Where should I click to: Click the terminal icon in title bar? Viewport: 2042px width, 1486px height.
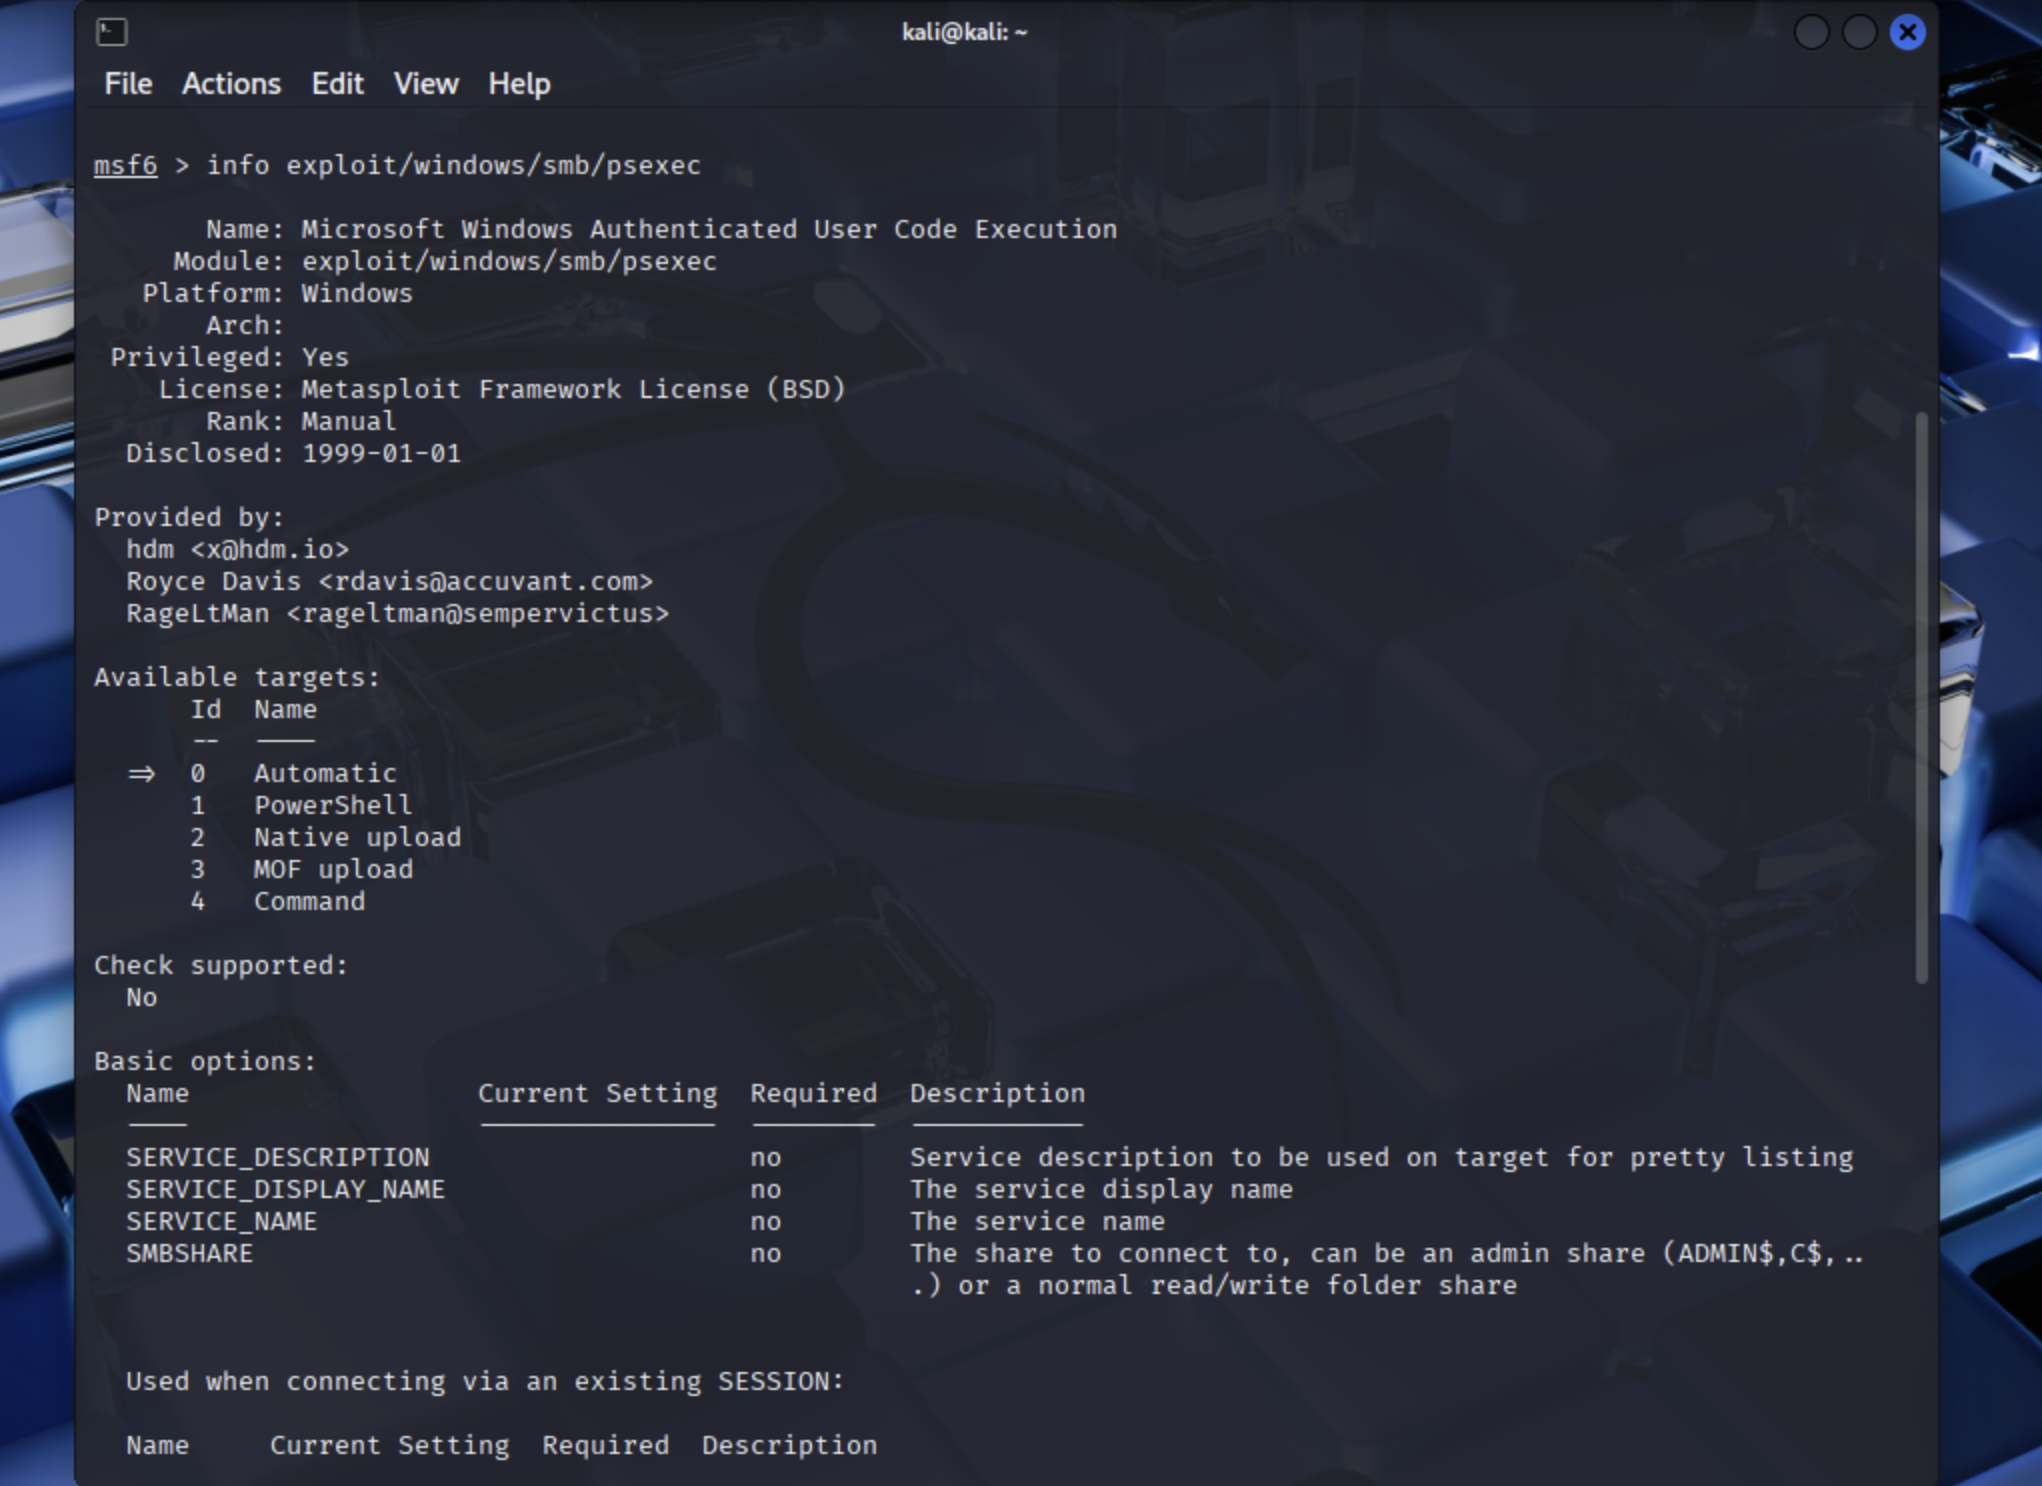(111, 32)
